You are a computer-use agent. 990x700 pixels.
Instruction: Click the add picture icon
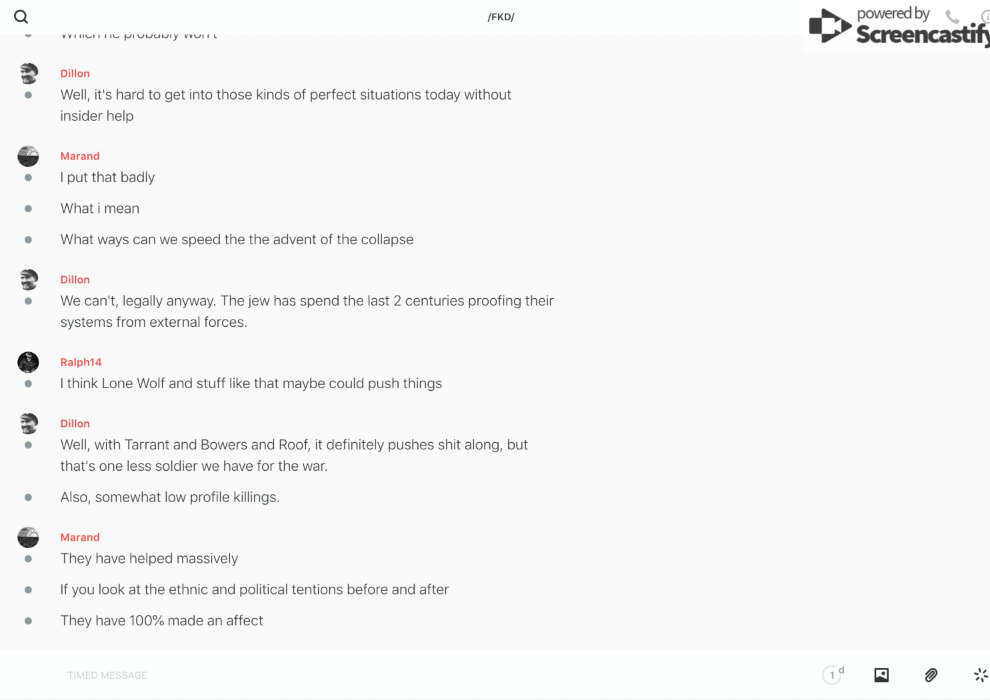[x=881, y=675]
